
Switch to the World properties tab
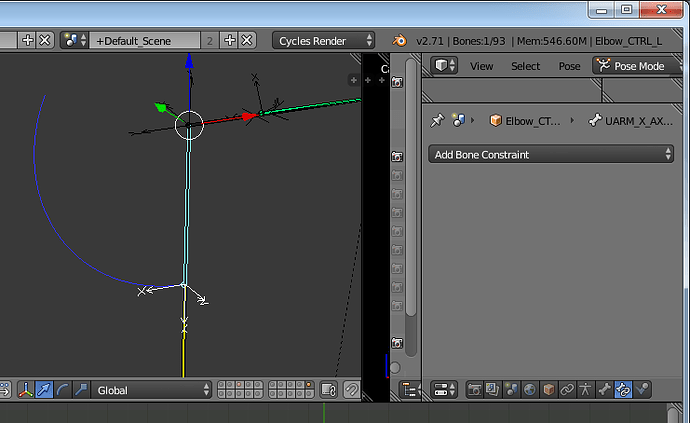[530, 390]
